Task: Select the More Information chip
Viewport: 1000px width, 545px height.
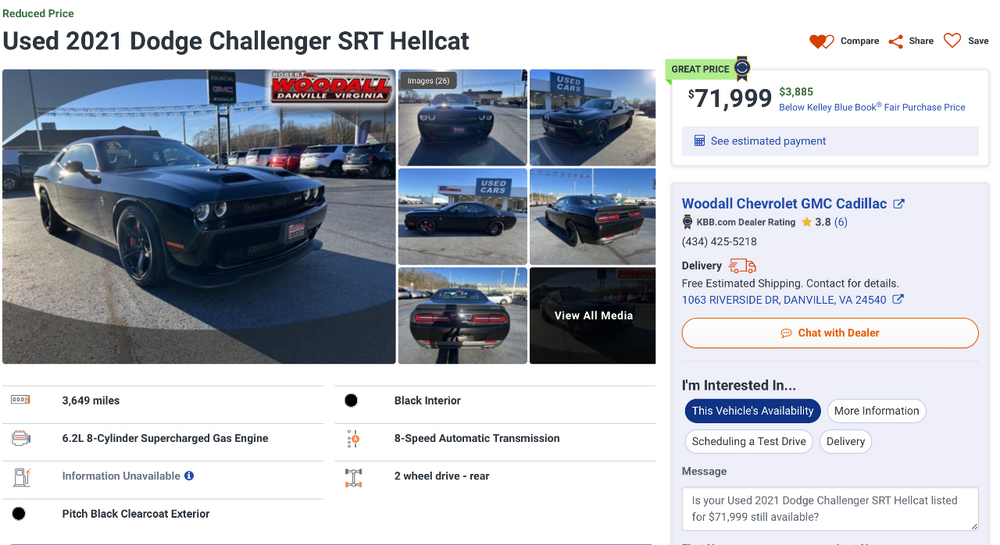Action: click(x=876, y=411)
